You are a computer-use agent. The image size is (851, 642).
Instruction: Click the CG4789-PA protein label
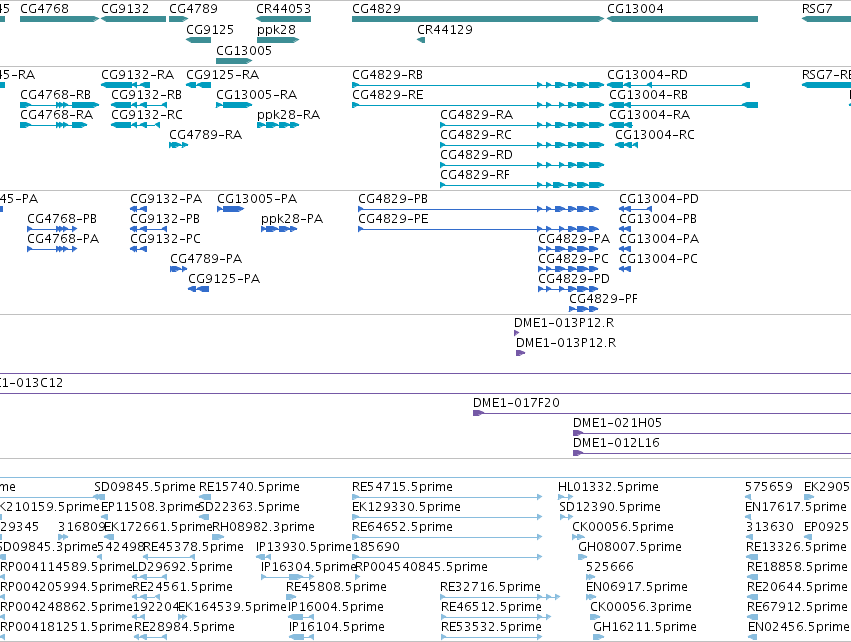[206, 259]
